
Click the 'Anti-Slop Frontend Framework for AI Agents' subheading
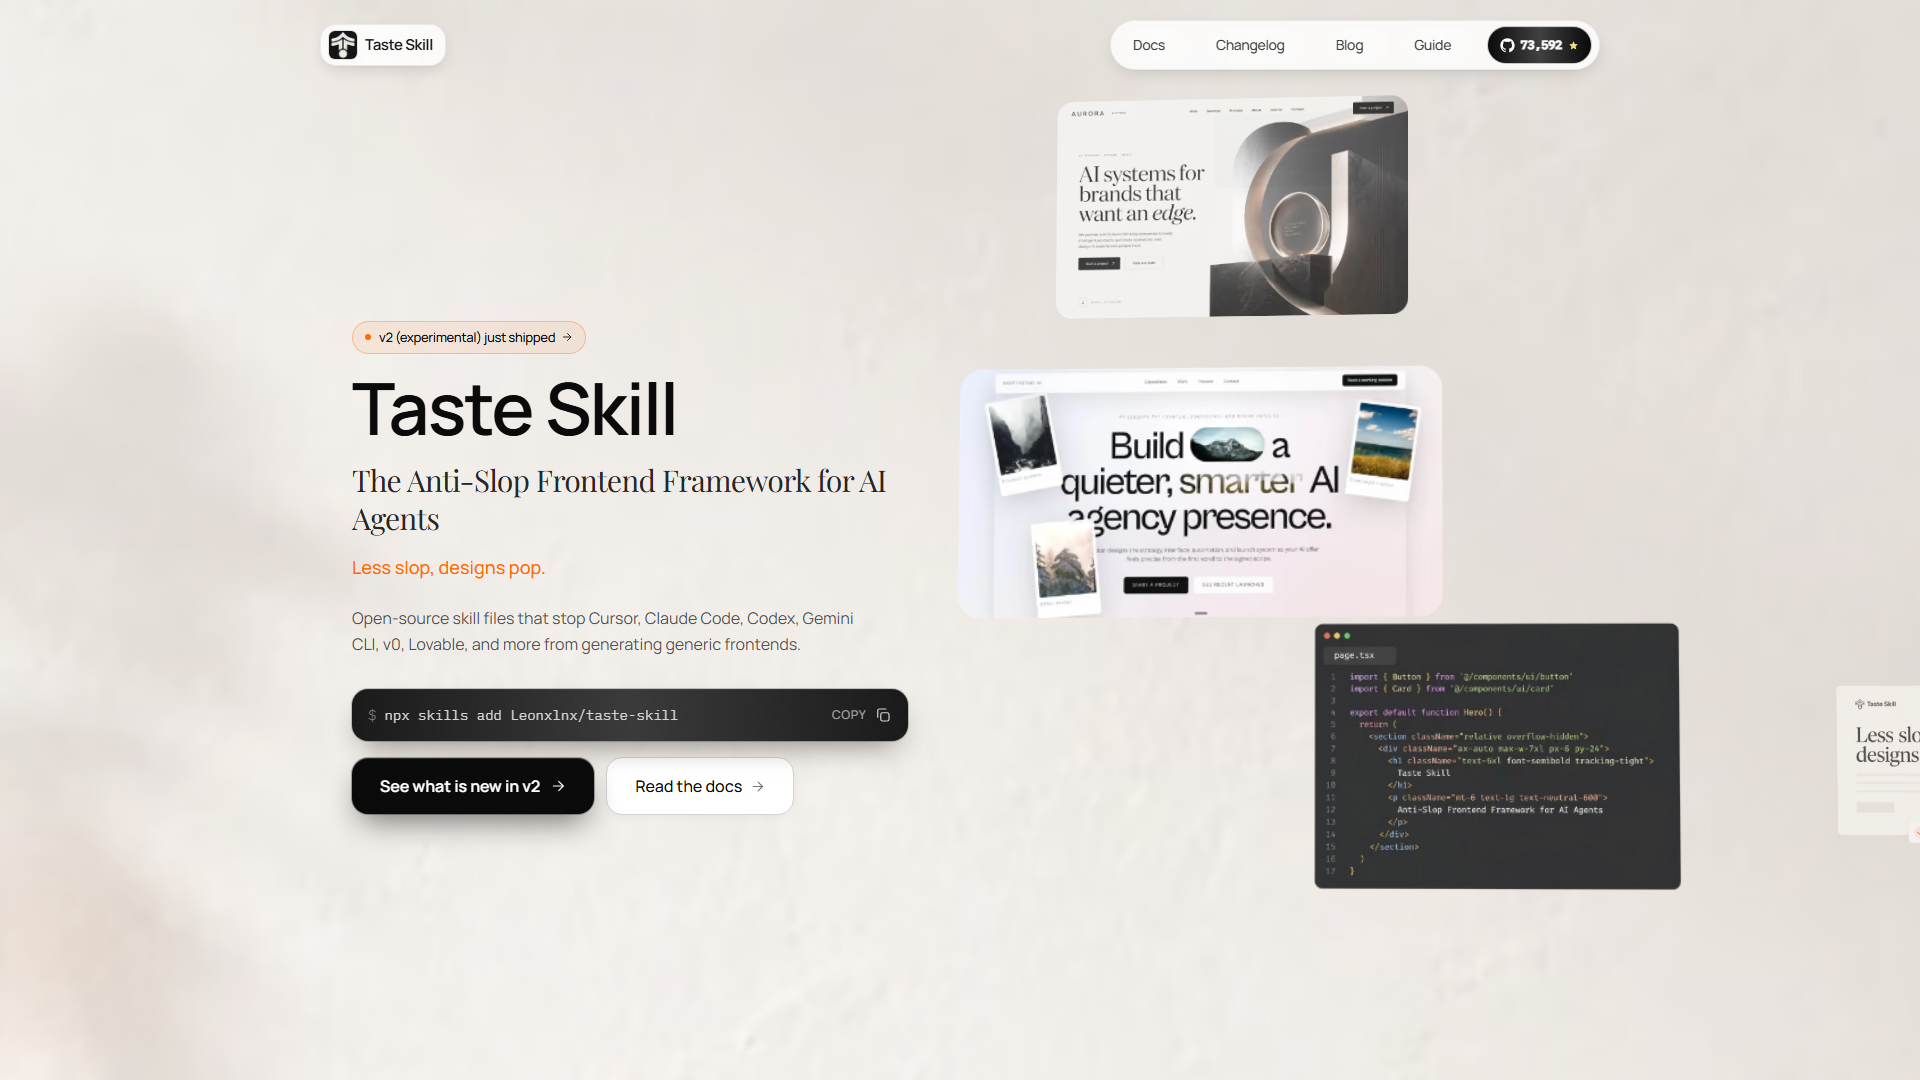click(619, 500)
